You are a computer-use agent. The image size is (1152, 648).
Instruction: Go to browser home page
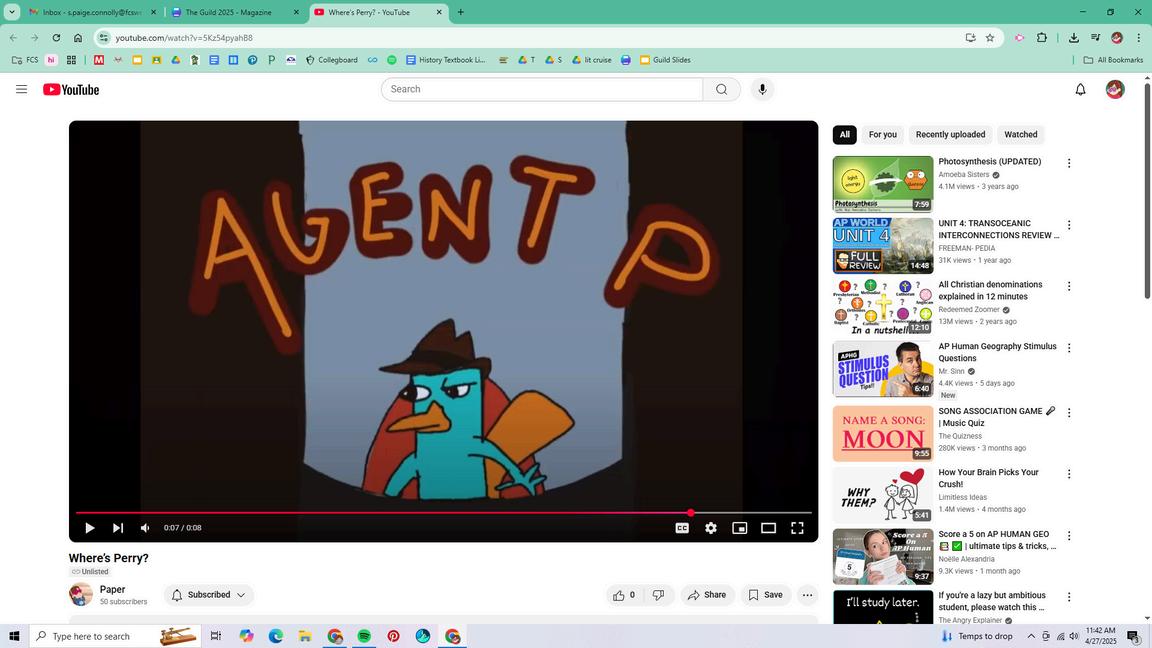pyautogui.click(x=78, y=37)
